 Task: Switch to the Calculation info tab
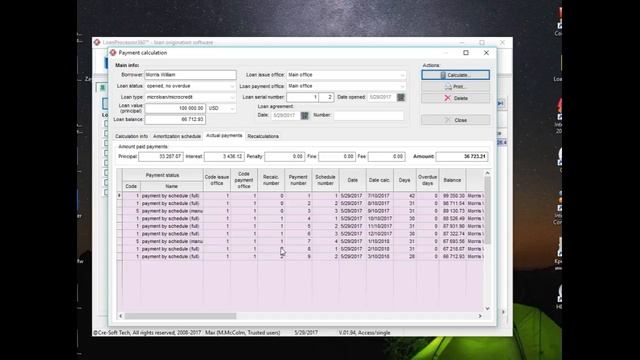(x=131, y=136)
